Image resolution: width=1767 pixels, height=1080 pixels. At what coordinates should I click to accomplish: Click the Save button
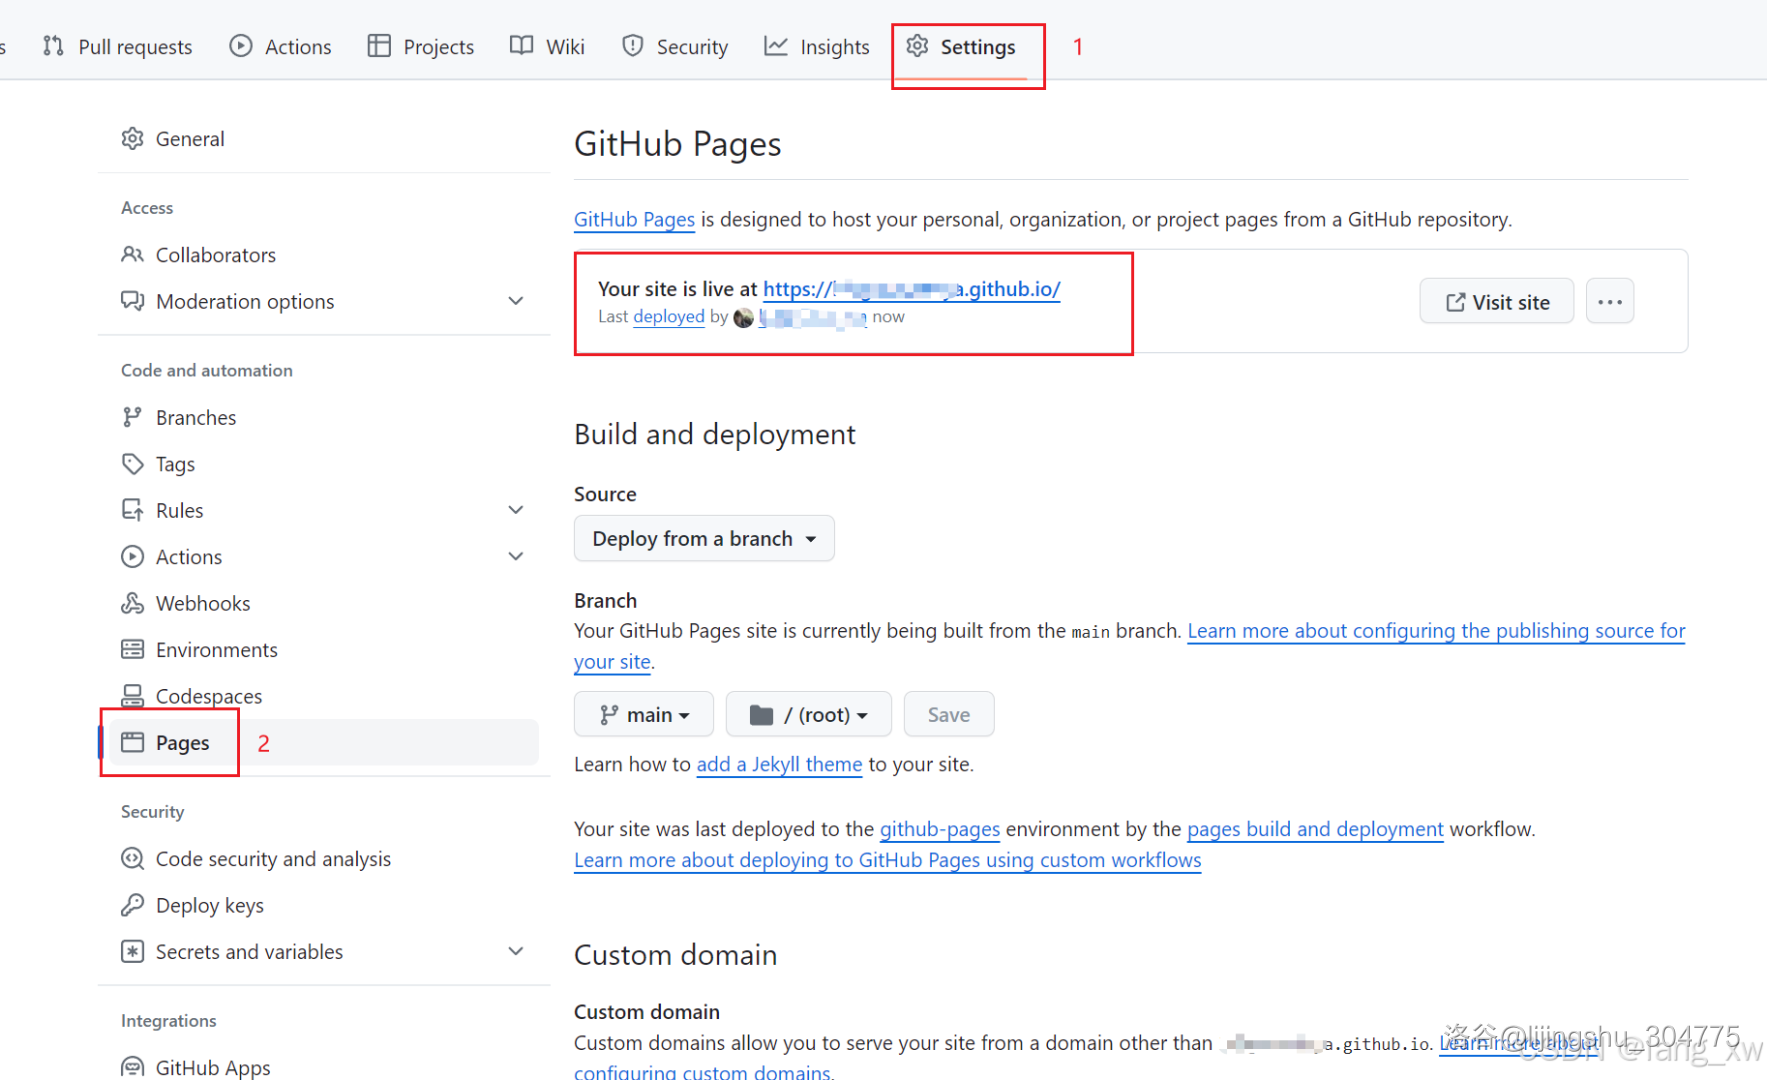(949, 715)
